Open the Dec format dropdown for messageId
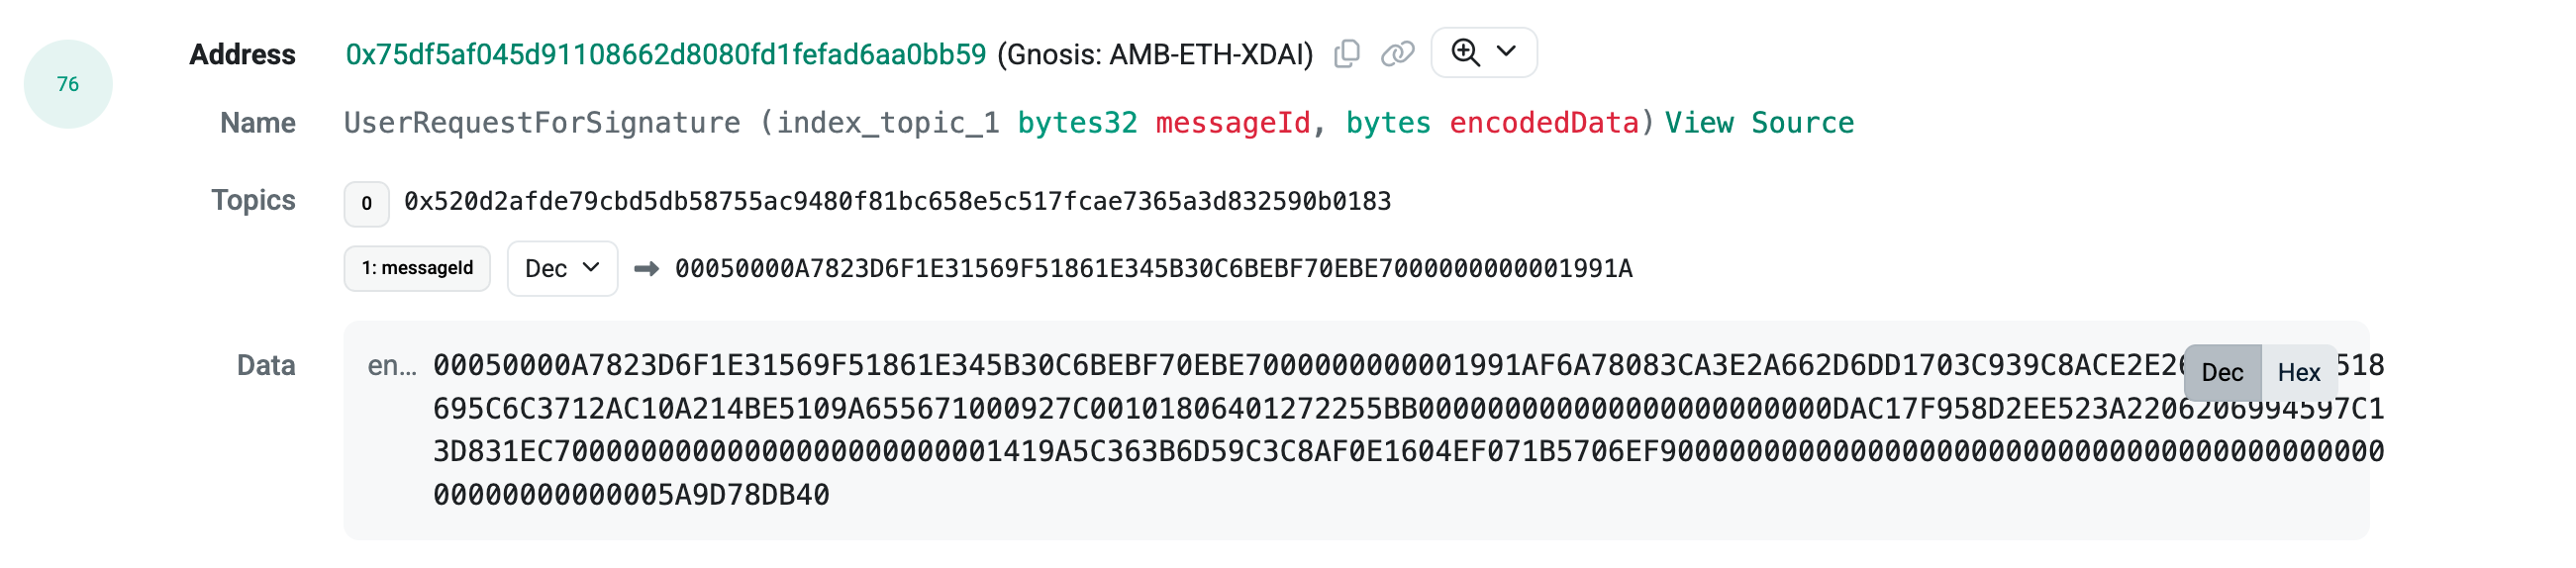2576x568 pixels. click(x=562, y=269)
